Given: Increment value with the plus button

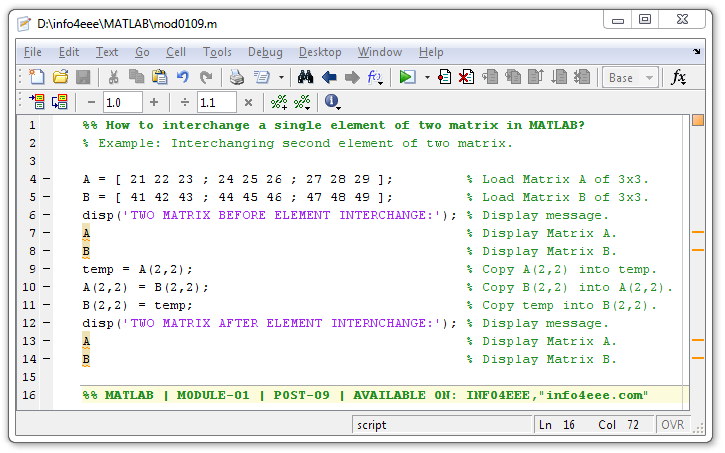Looking at the screenshot, I should pyautogui.click(x=154, y=102).
